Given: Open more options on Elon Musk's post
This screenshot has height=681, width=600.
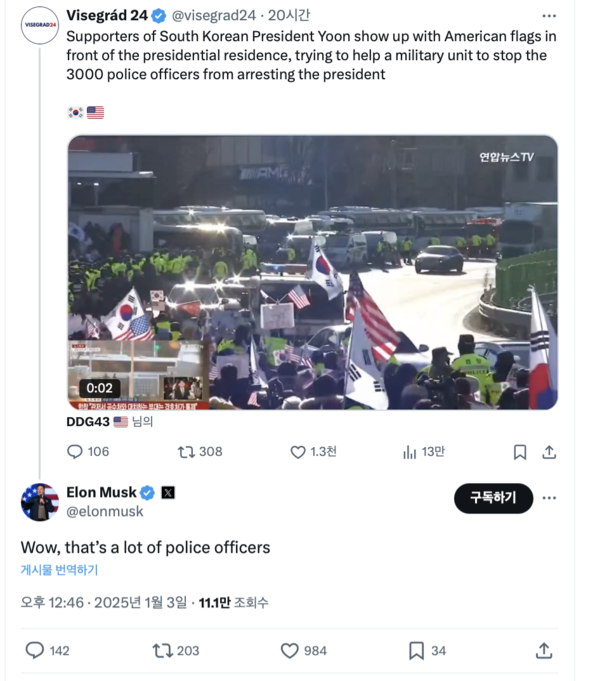Looking at the screenshot, I should [x=549, y=498].
